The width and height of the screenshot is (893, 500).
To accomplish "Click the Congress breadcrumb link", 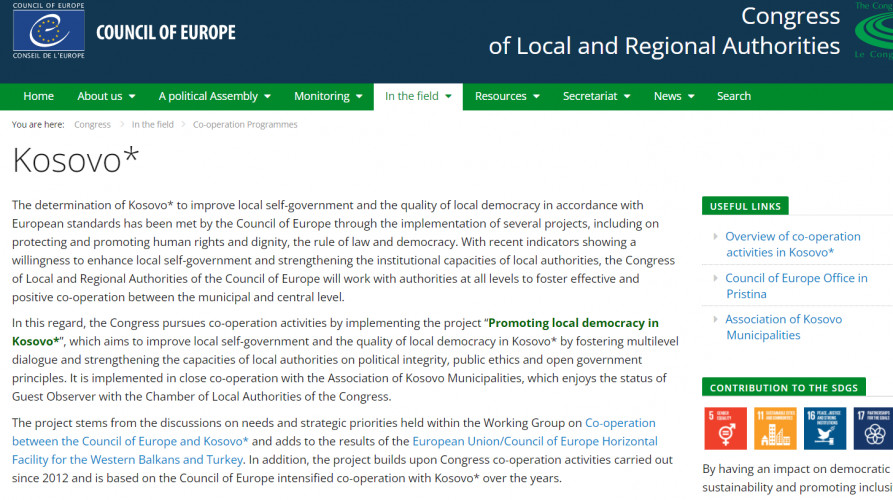I will point(92,125).
